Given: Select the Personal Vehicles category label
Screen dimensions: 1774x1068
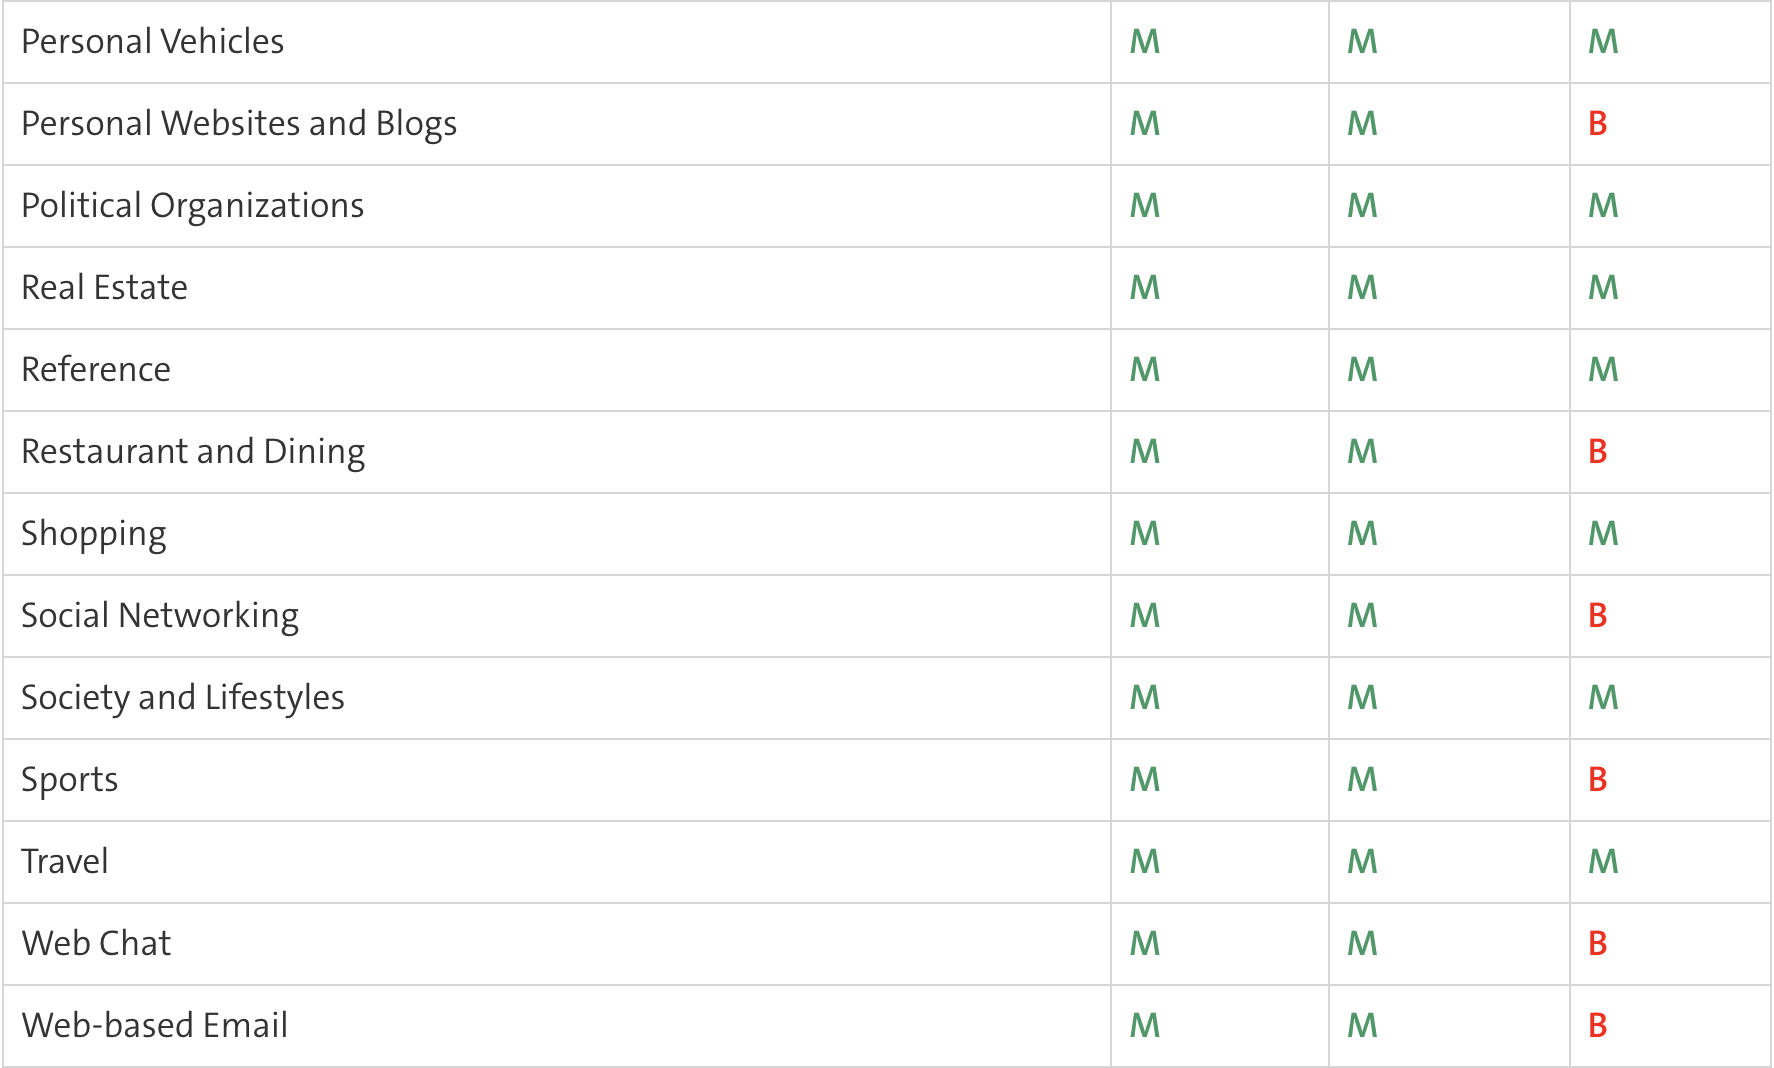Looking at the screenshot, I should pyautogui.click(x=153, y=42).
